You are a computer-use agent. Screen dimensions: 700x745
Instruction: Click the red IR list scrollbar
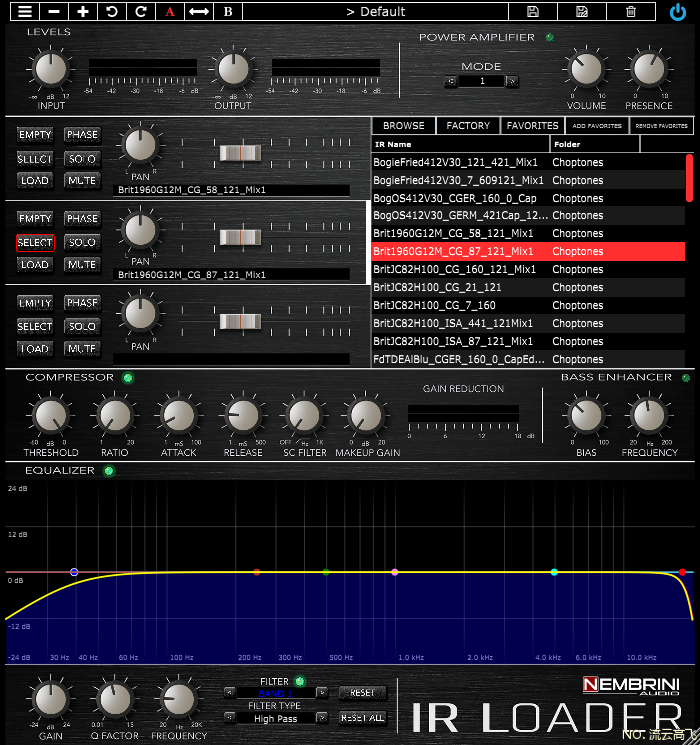click(x=689, y=178)
